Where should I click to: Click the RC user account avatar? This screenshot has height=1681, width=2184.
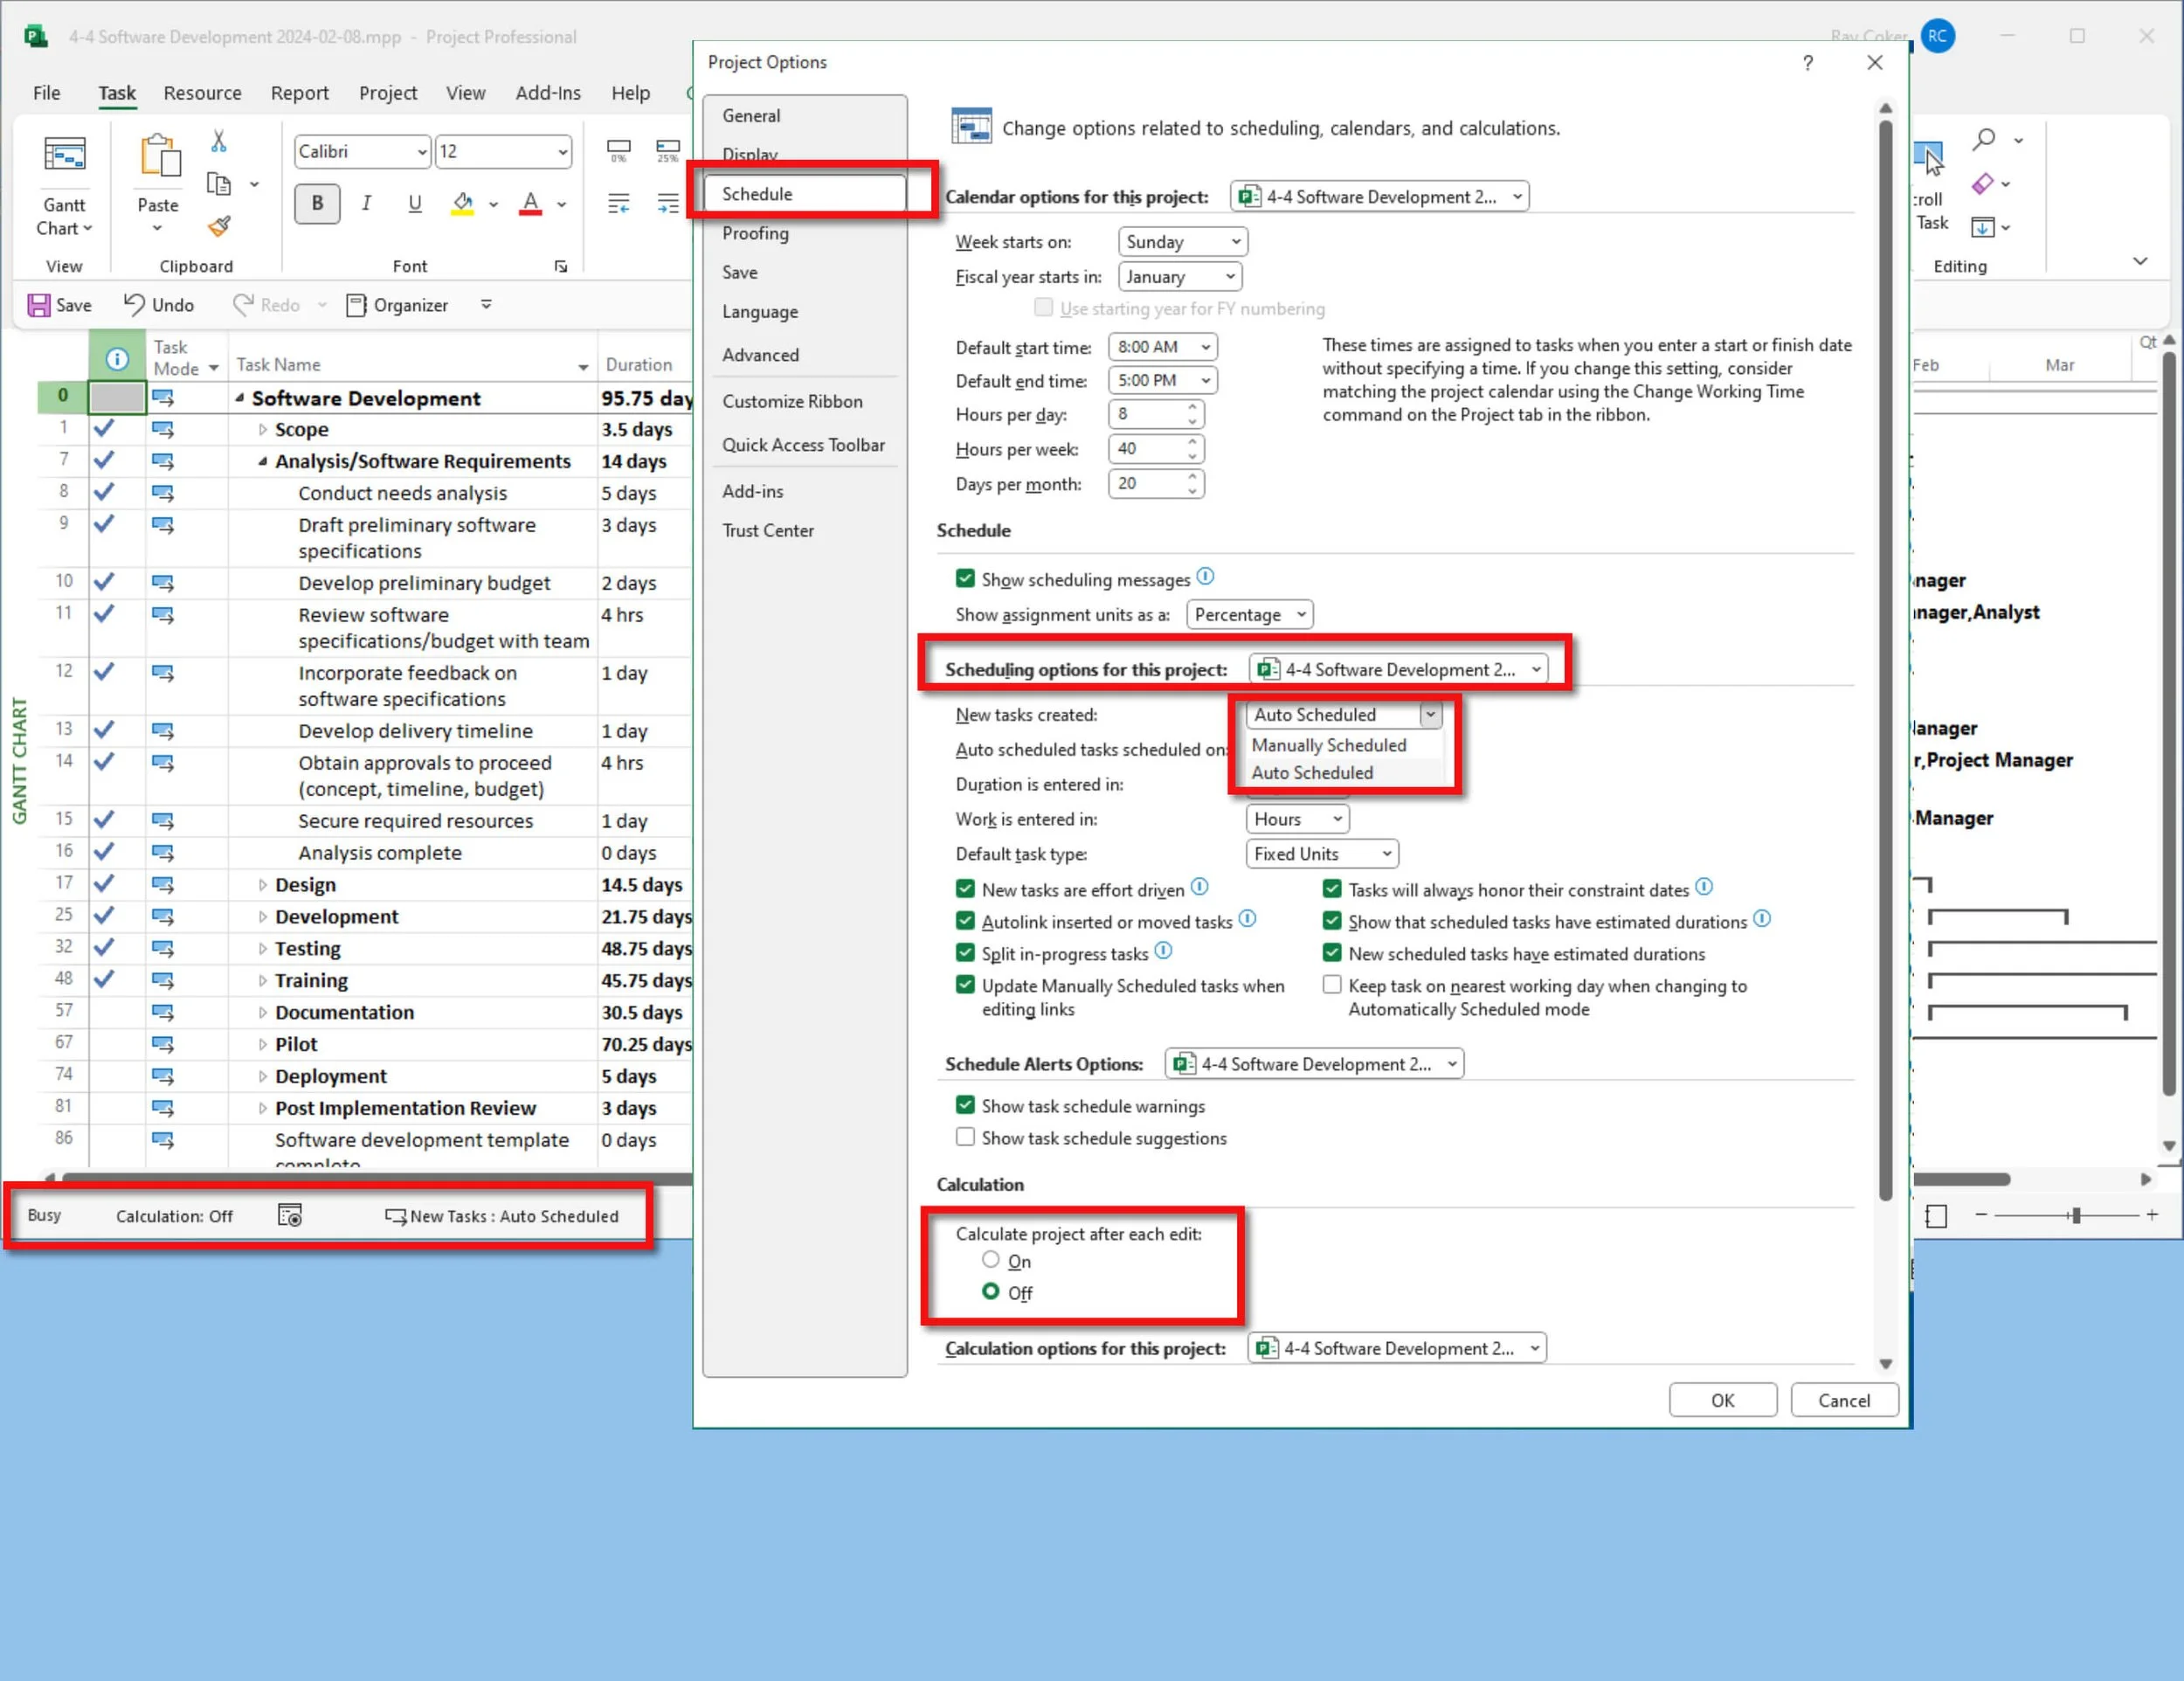tap(1938, 36)
